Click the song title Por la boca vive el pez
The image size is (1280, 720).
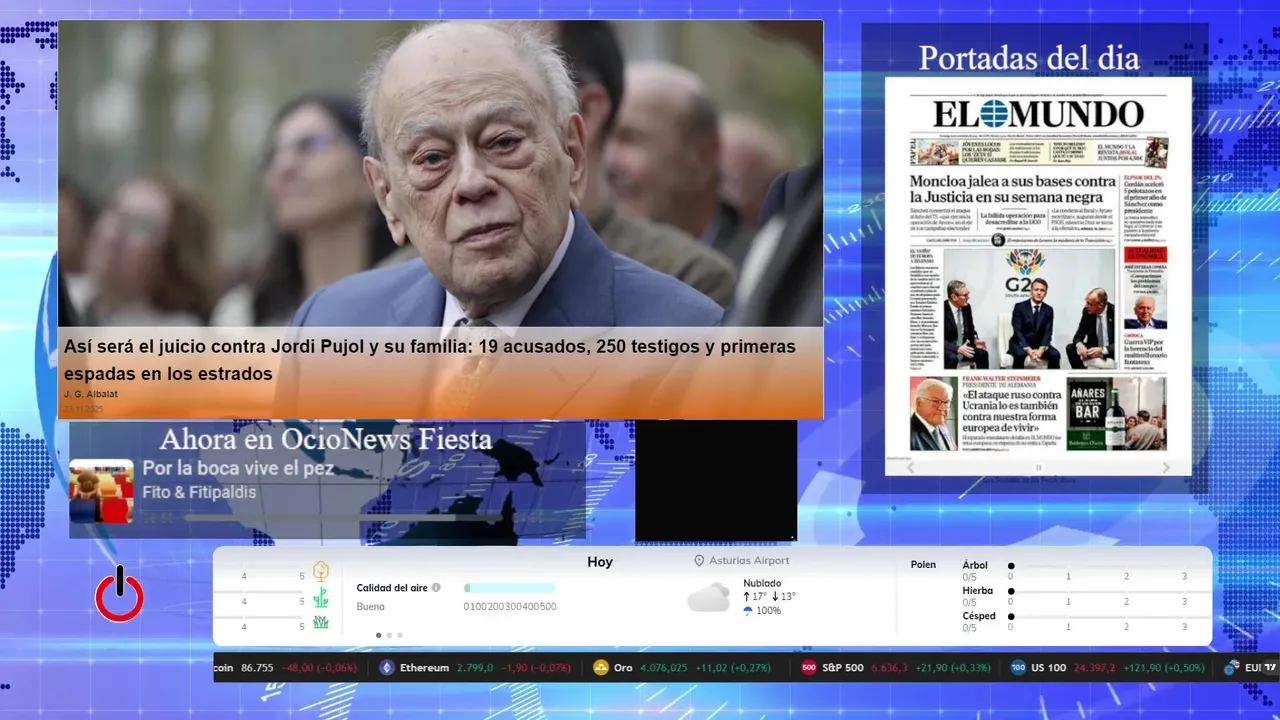pyautogui.click(x=238, y=468)
